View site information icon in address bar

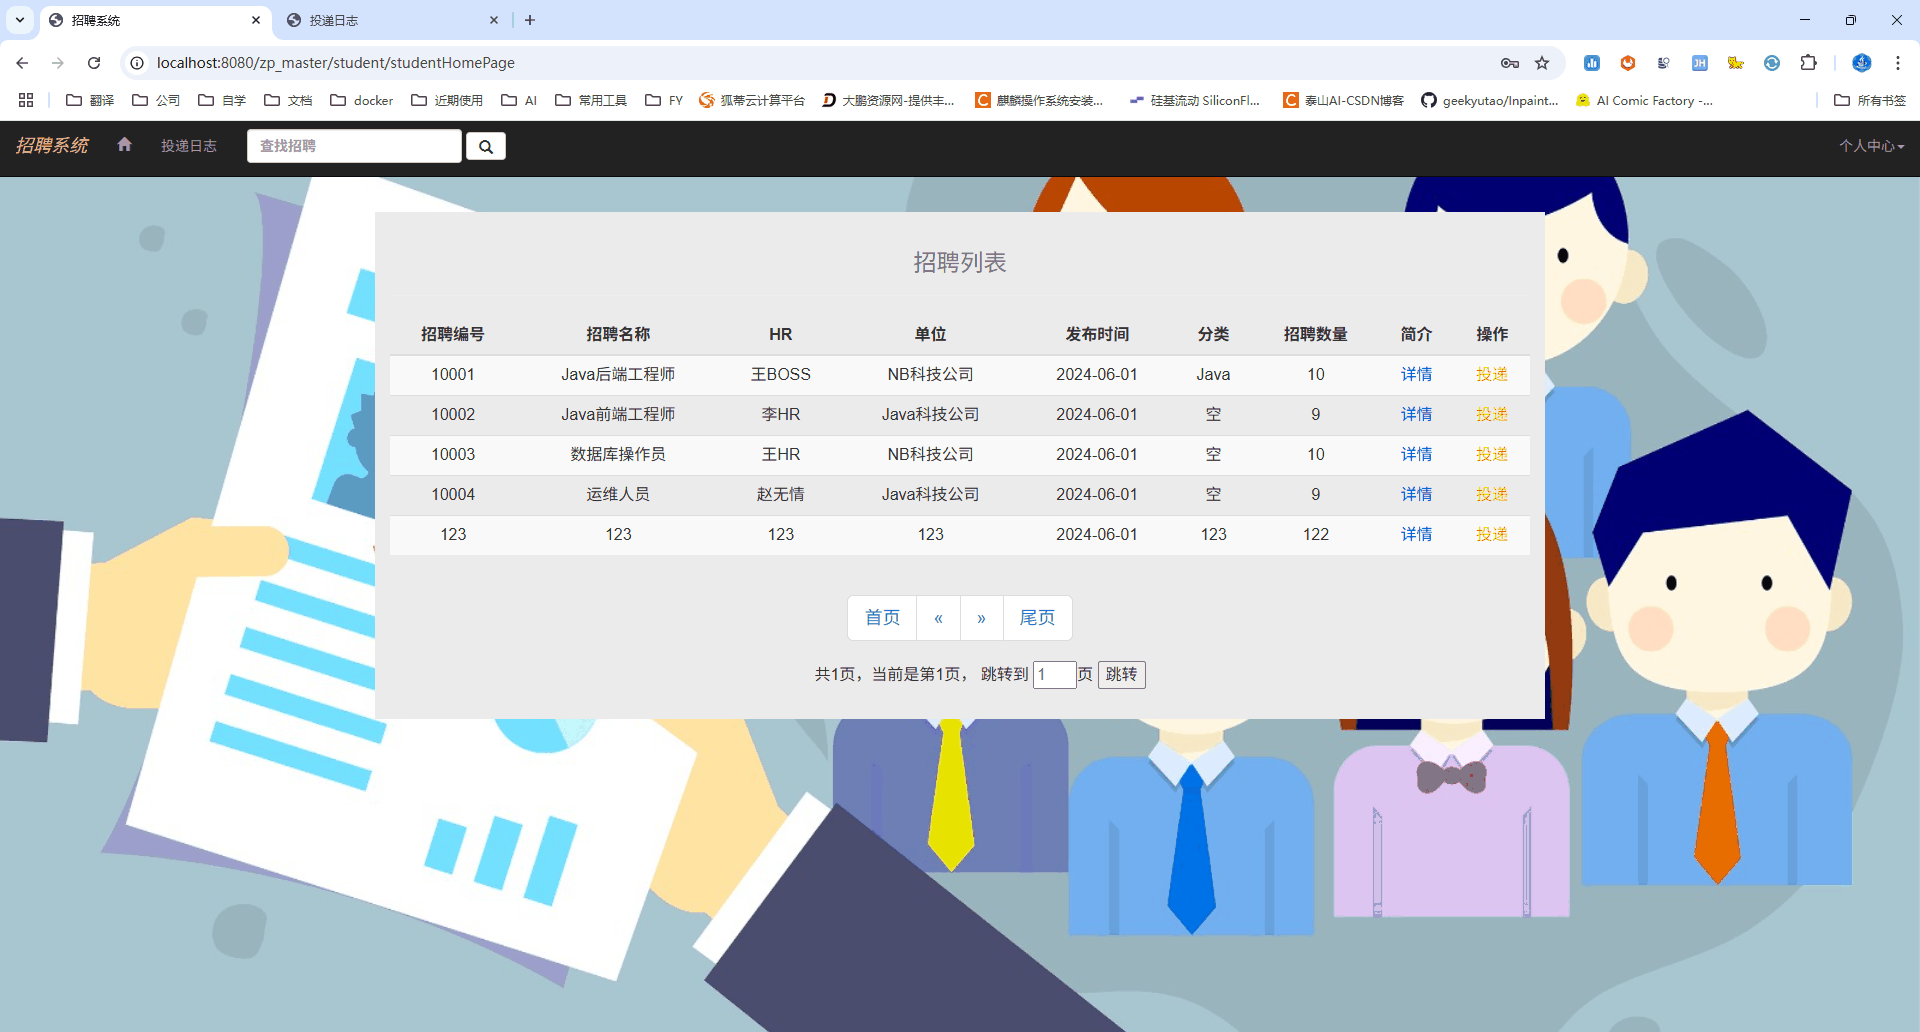tap(137, 63)
